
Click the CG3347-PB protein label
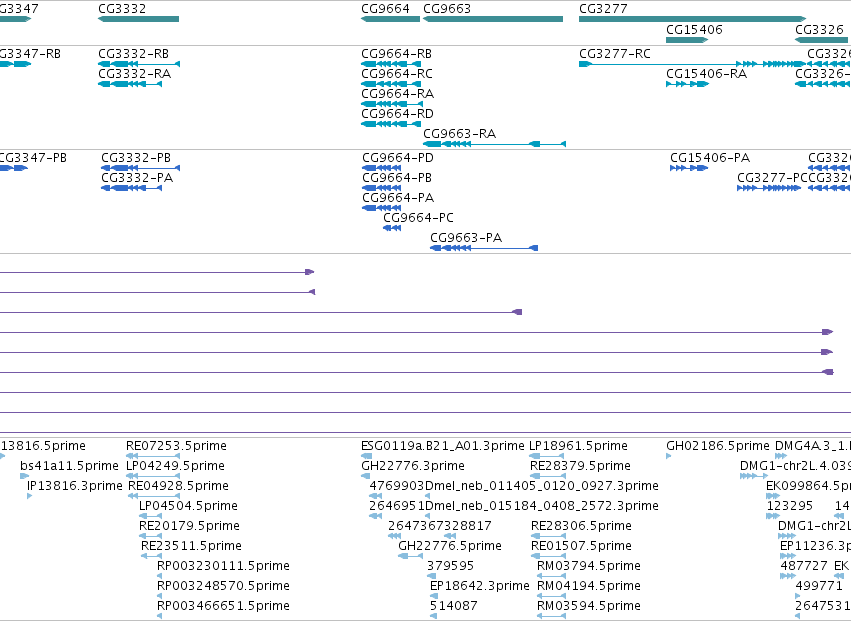pos(32,158)
